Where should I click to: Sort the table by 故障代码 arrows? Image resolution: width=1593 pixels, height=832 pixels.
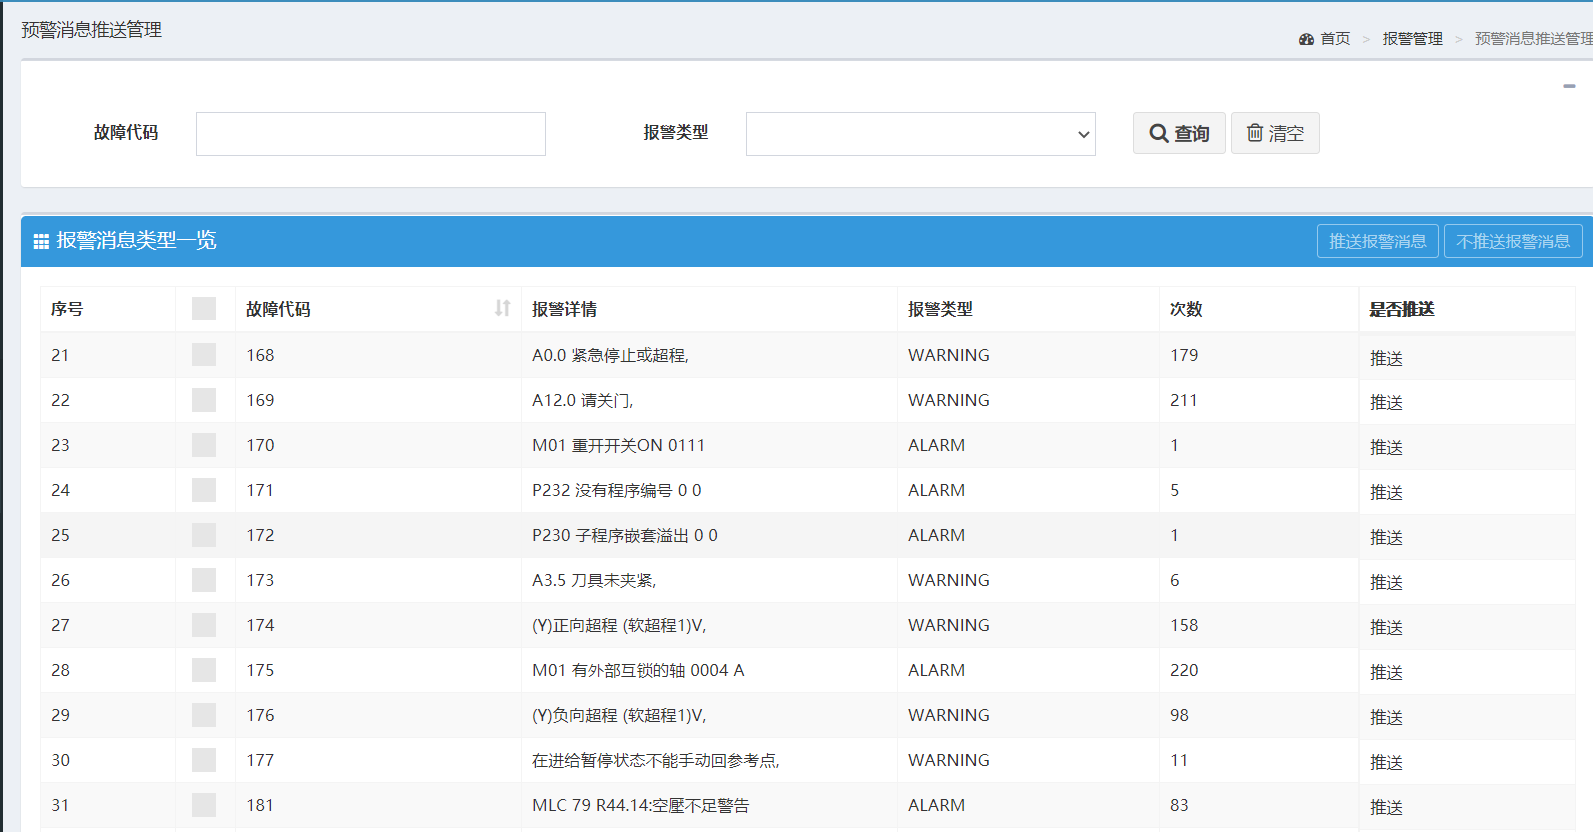[x=502, y=308]
